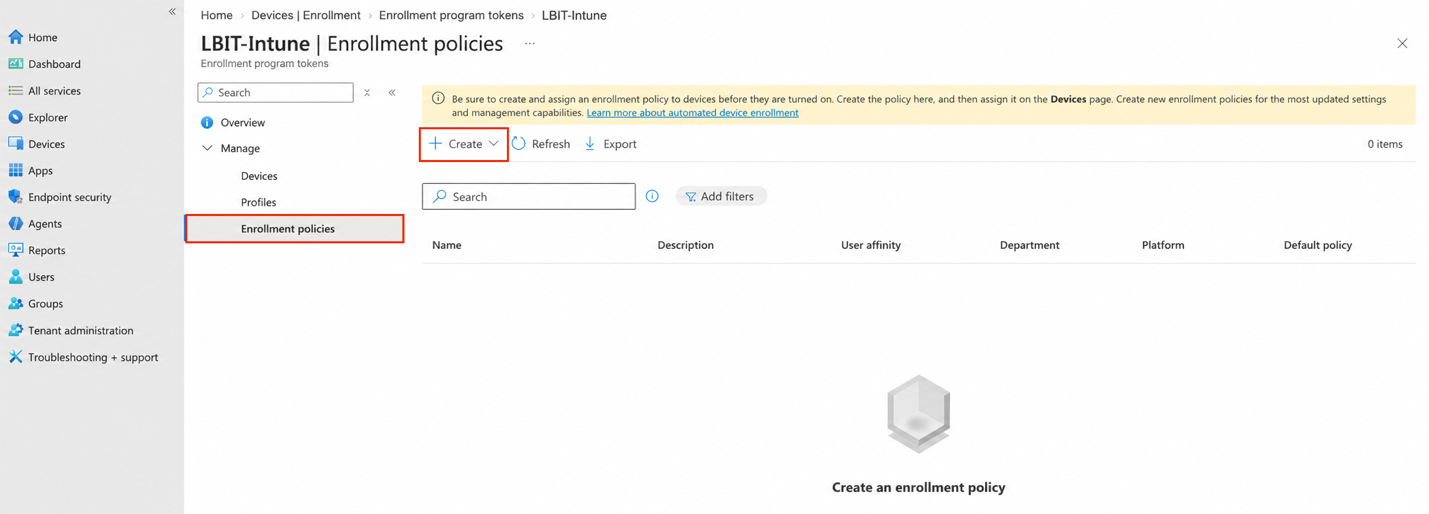This screenshot has height=514, width=1429.
Task: Click the Users person icon
Action: tap(16, 277)
